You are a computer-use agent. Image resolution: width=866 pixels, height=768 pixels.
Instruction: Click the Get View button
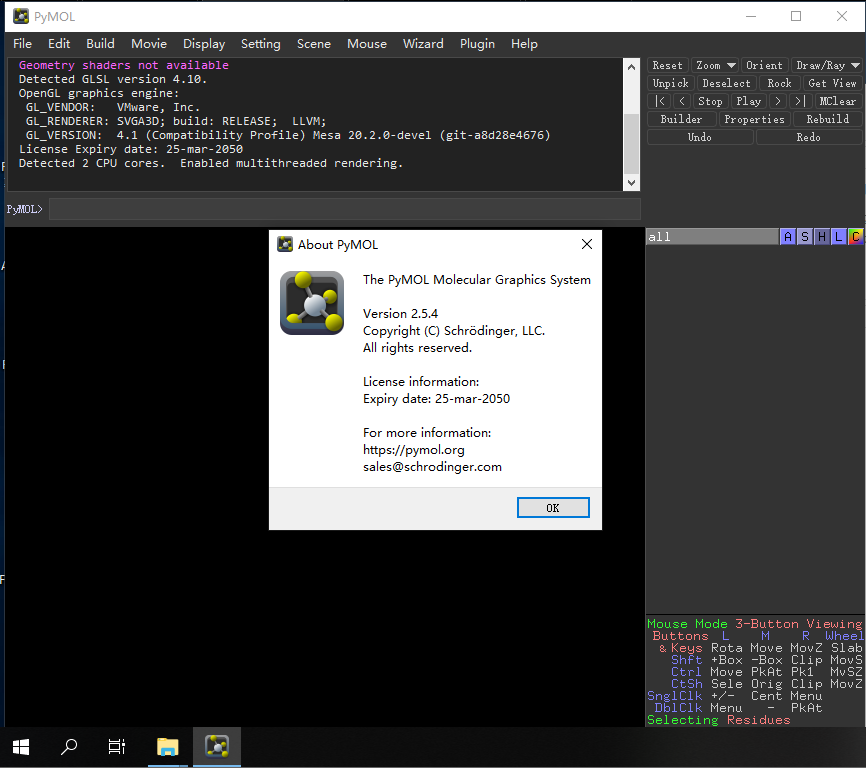[x=832, y=83]
